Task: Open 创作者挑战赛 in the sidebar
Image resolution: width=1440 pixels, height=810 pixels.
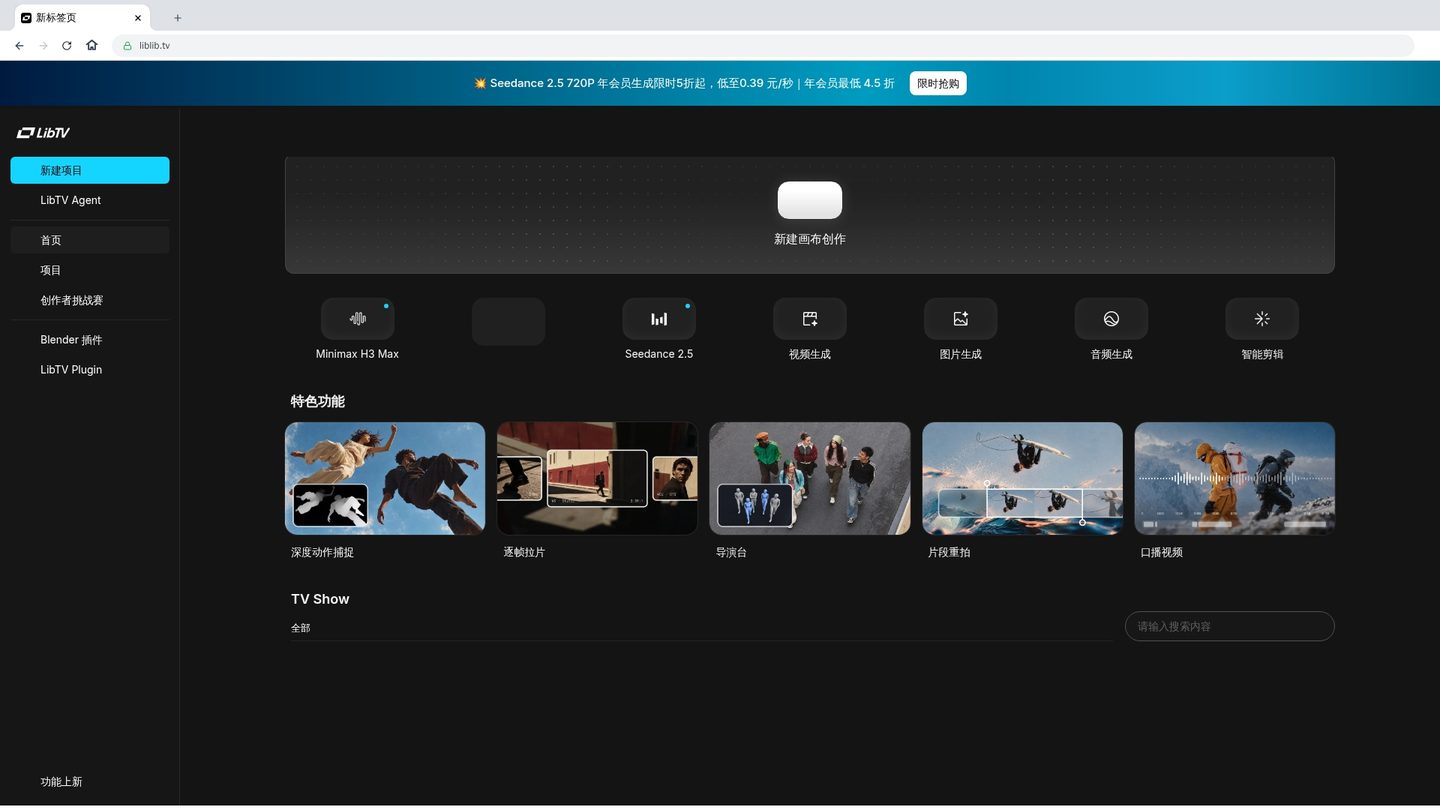Action: click(x=90, y=300)
